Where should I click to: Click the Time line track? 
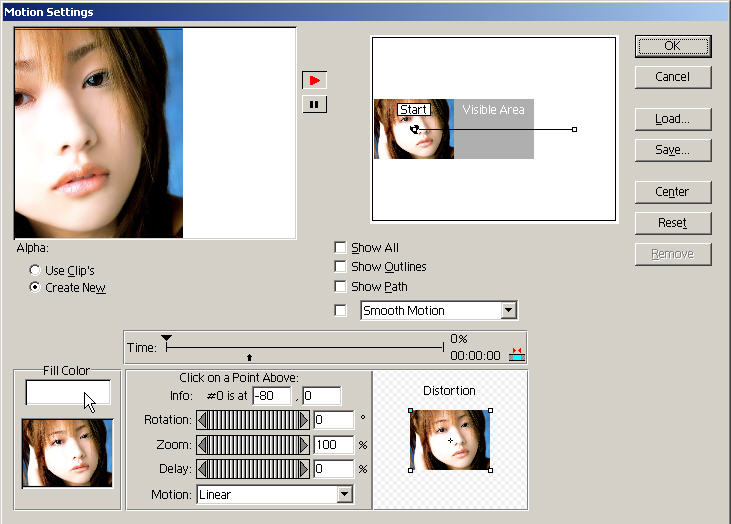coord(305,347)
